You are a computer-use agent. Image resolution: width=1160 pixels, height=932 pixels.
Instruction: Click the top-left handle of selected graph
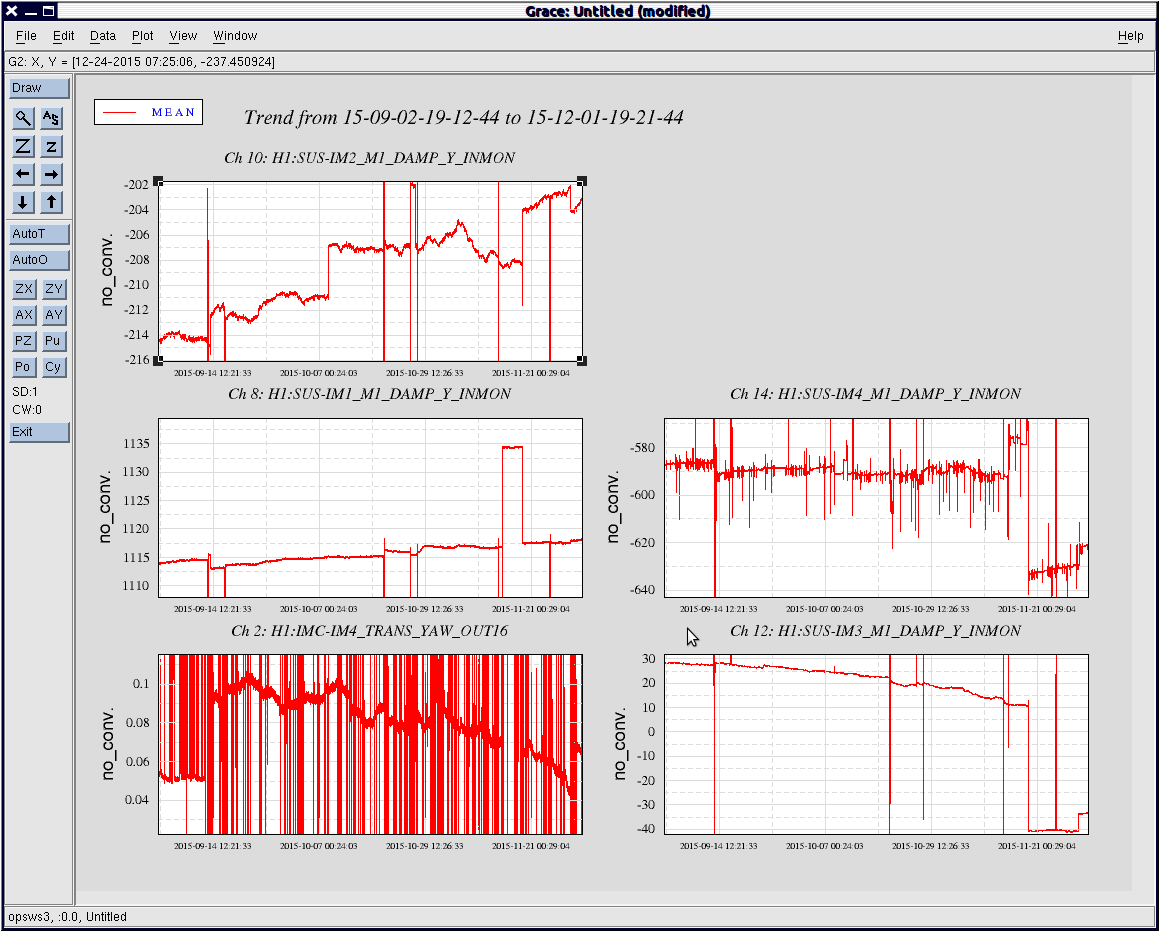(x=158, y=181)
